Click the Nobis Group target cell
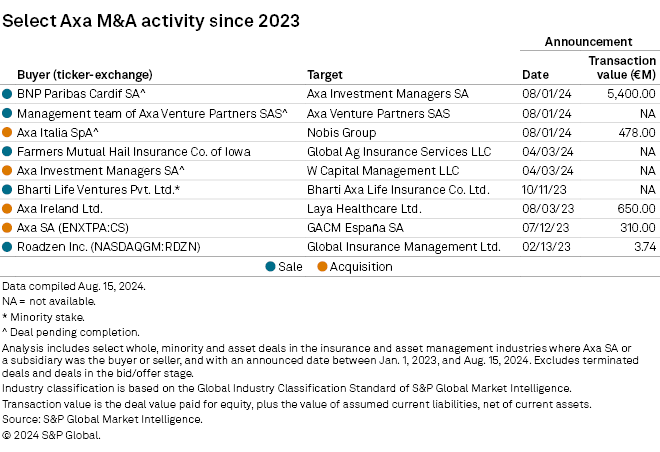660x452 pixels. click(x=339, y=132)
